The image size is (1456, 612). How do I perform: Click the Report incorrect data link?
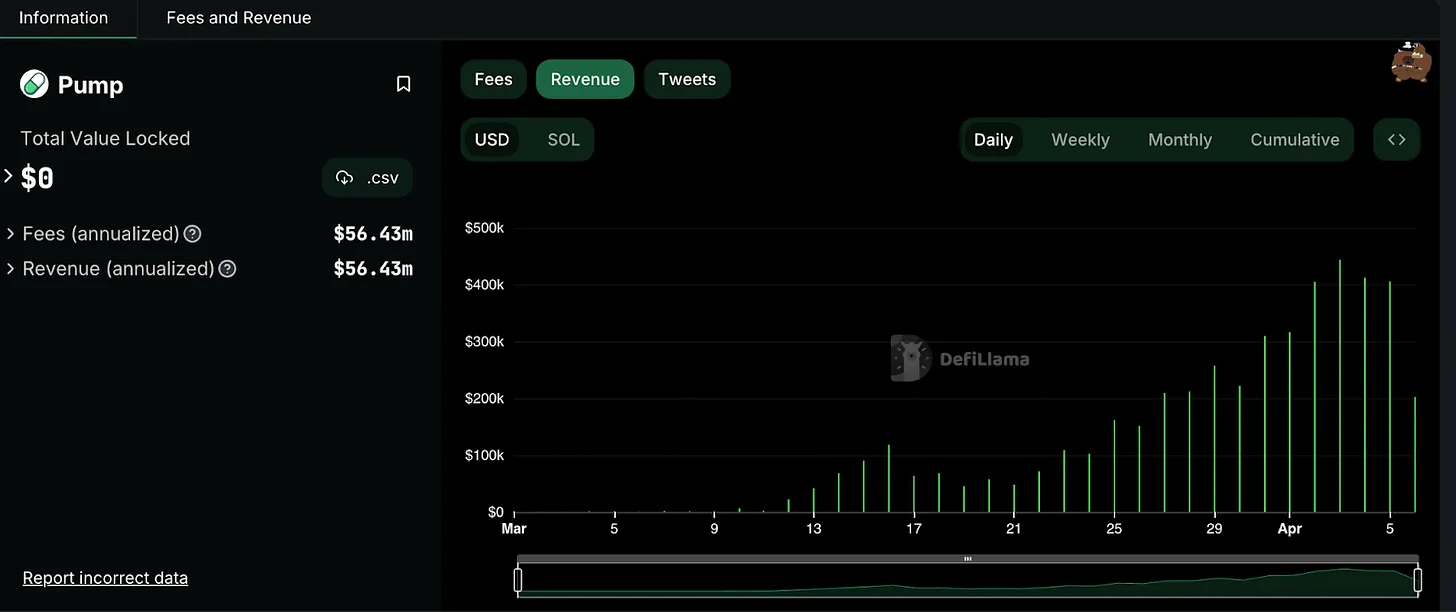pyautogui.click(x=104, y=577)
